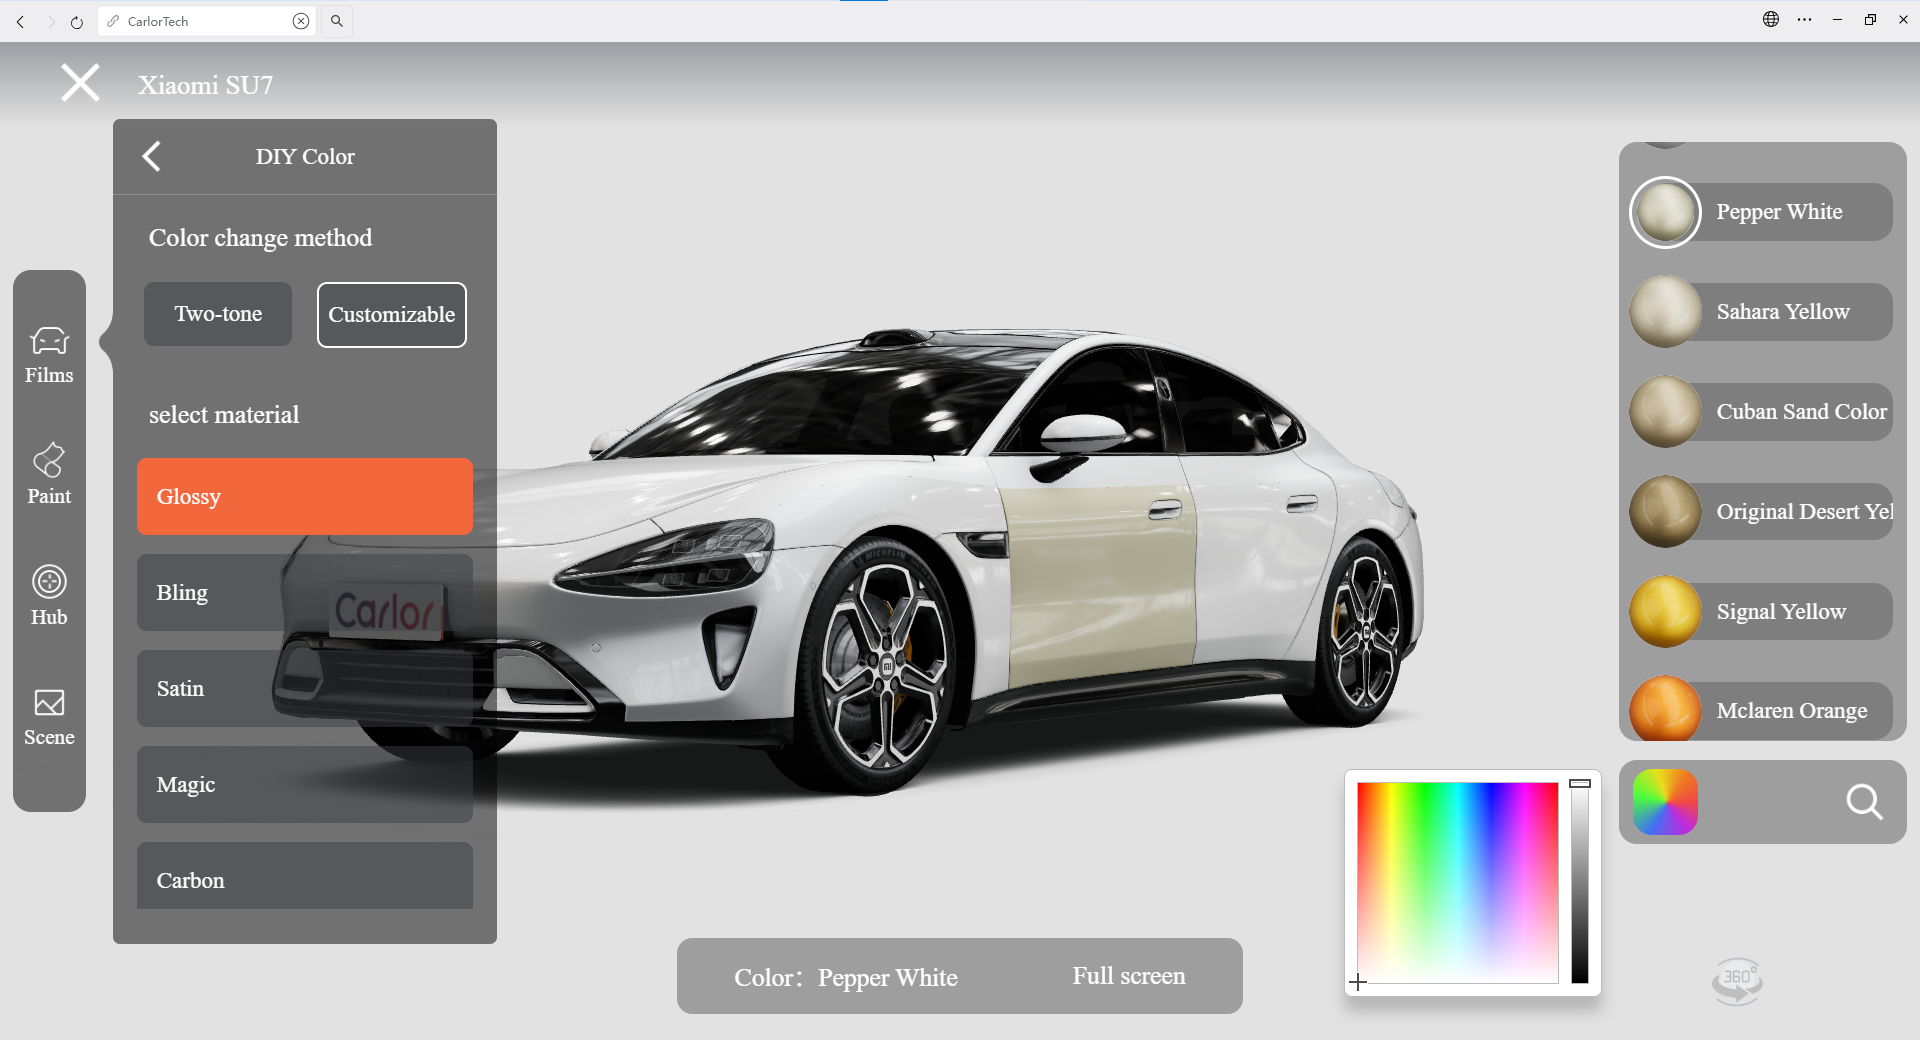The width and height of the screenshot is (1920, 1040).
Task: Choose Satin material
Action: coord(305,688)
